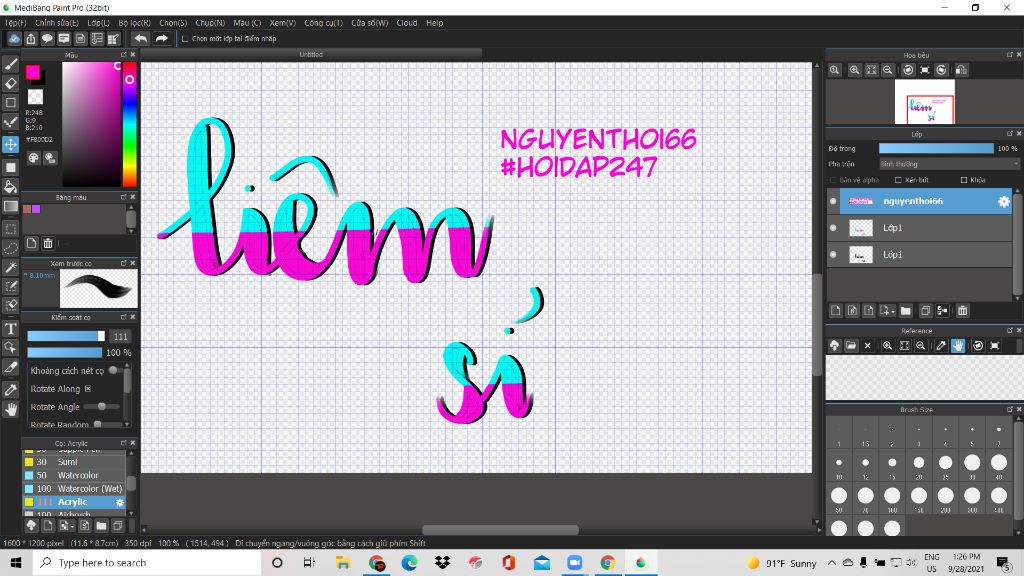The width and height of the screenshot is (1024, 576).
Task: Adjust the Độ trong opacity slider in layer panel
Action: coord(936,148)
